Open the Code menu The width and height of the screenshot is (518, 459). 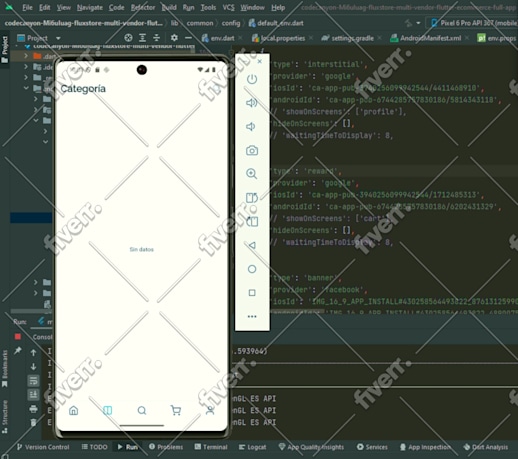116,7
